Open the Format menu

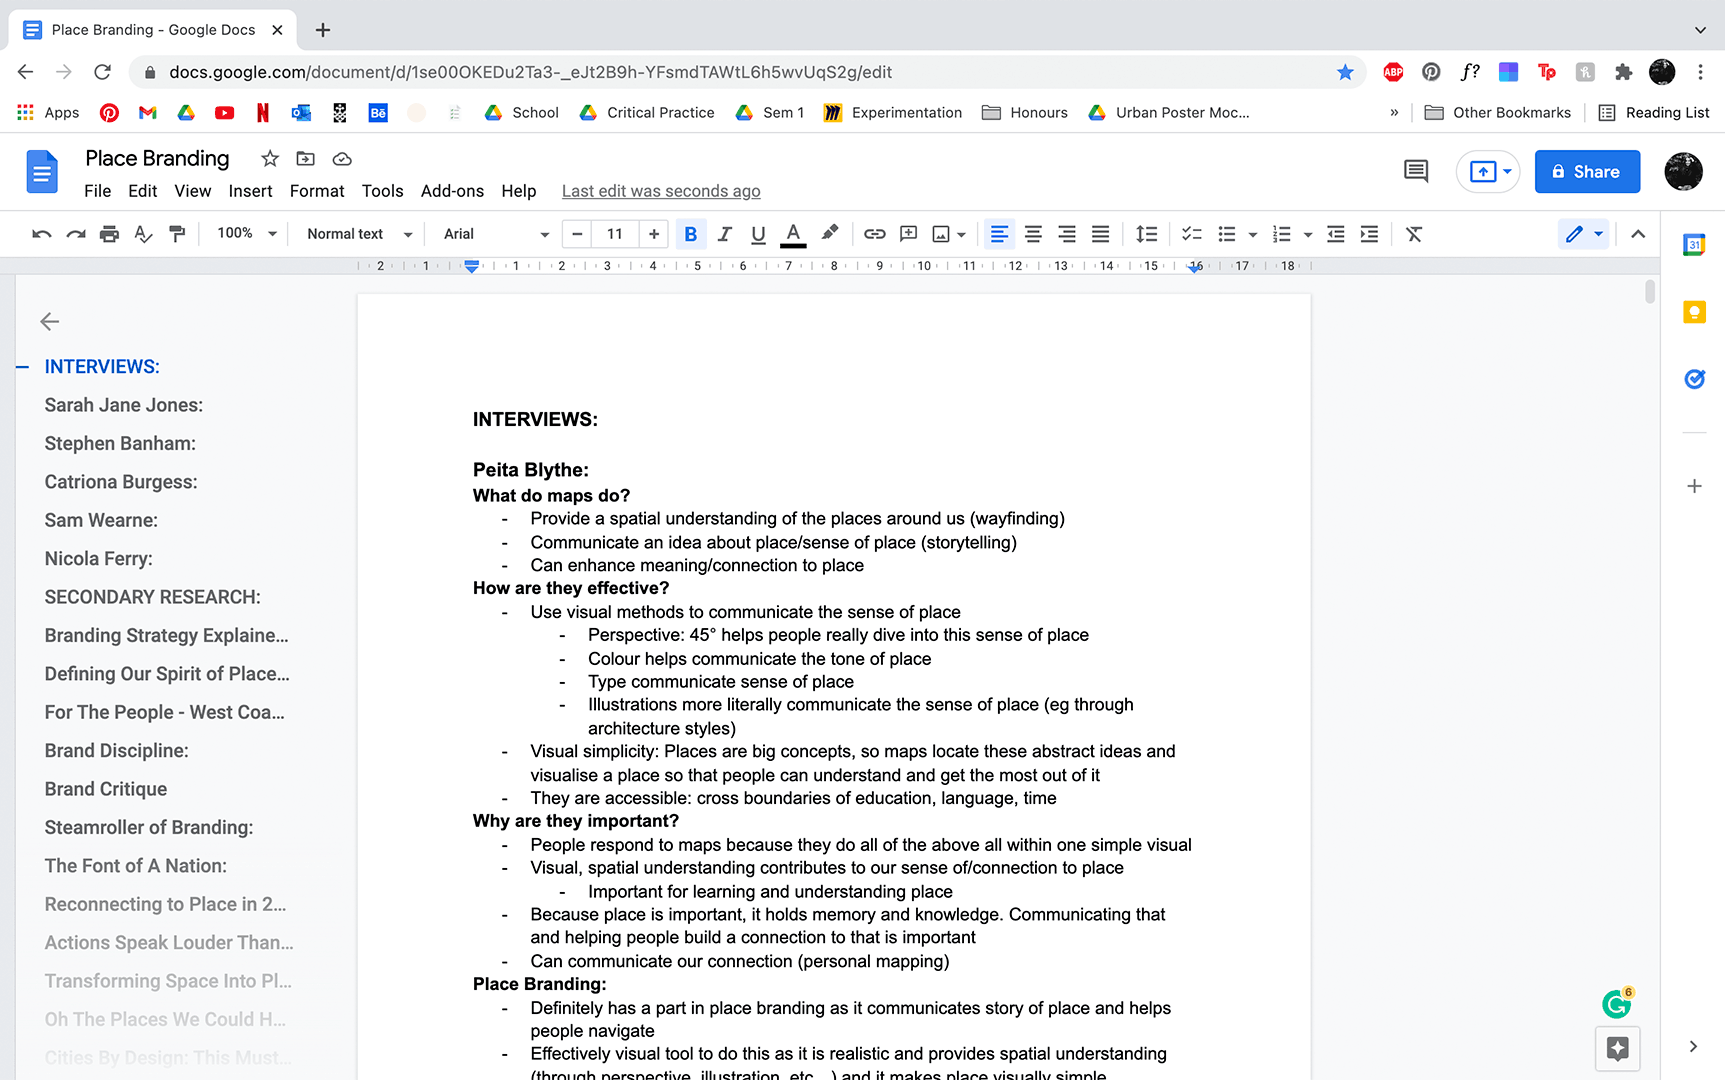[x=317, y=191]
